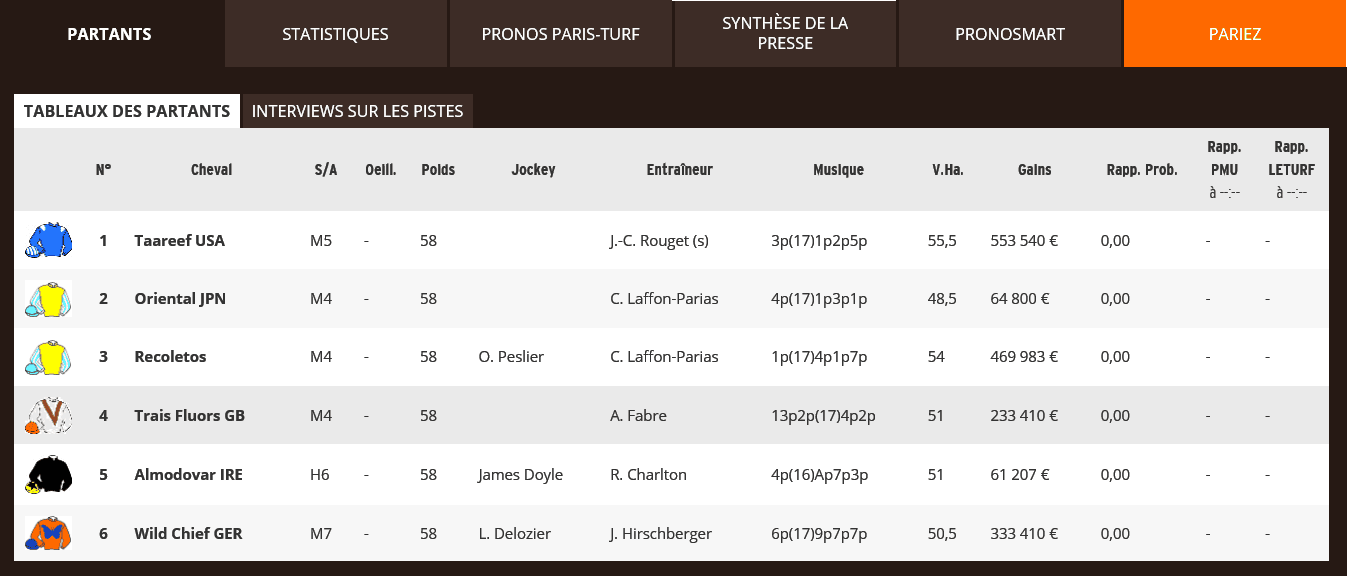Open horse Recoletos details
The width and height of the screenshot is (1347, 576).
[171, 357]
